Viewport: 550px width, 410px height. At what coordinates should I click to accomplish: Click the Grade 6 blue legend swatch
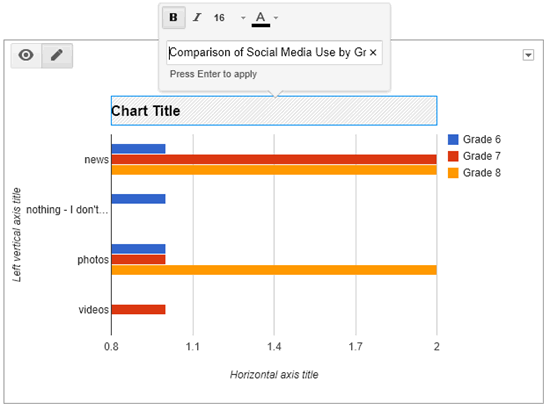[x=453, y=140]
